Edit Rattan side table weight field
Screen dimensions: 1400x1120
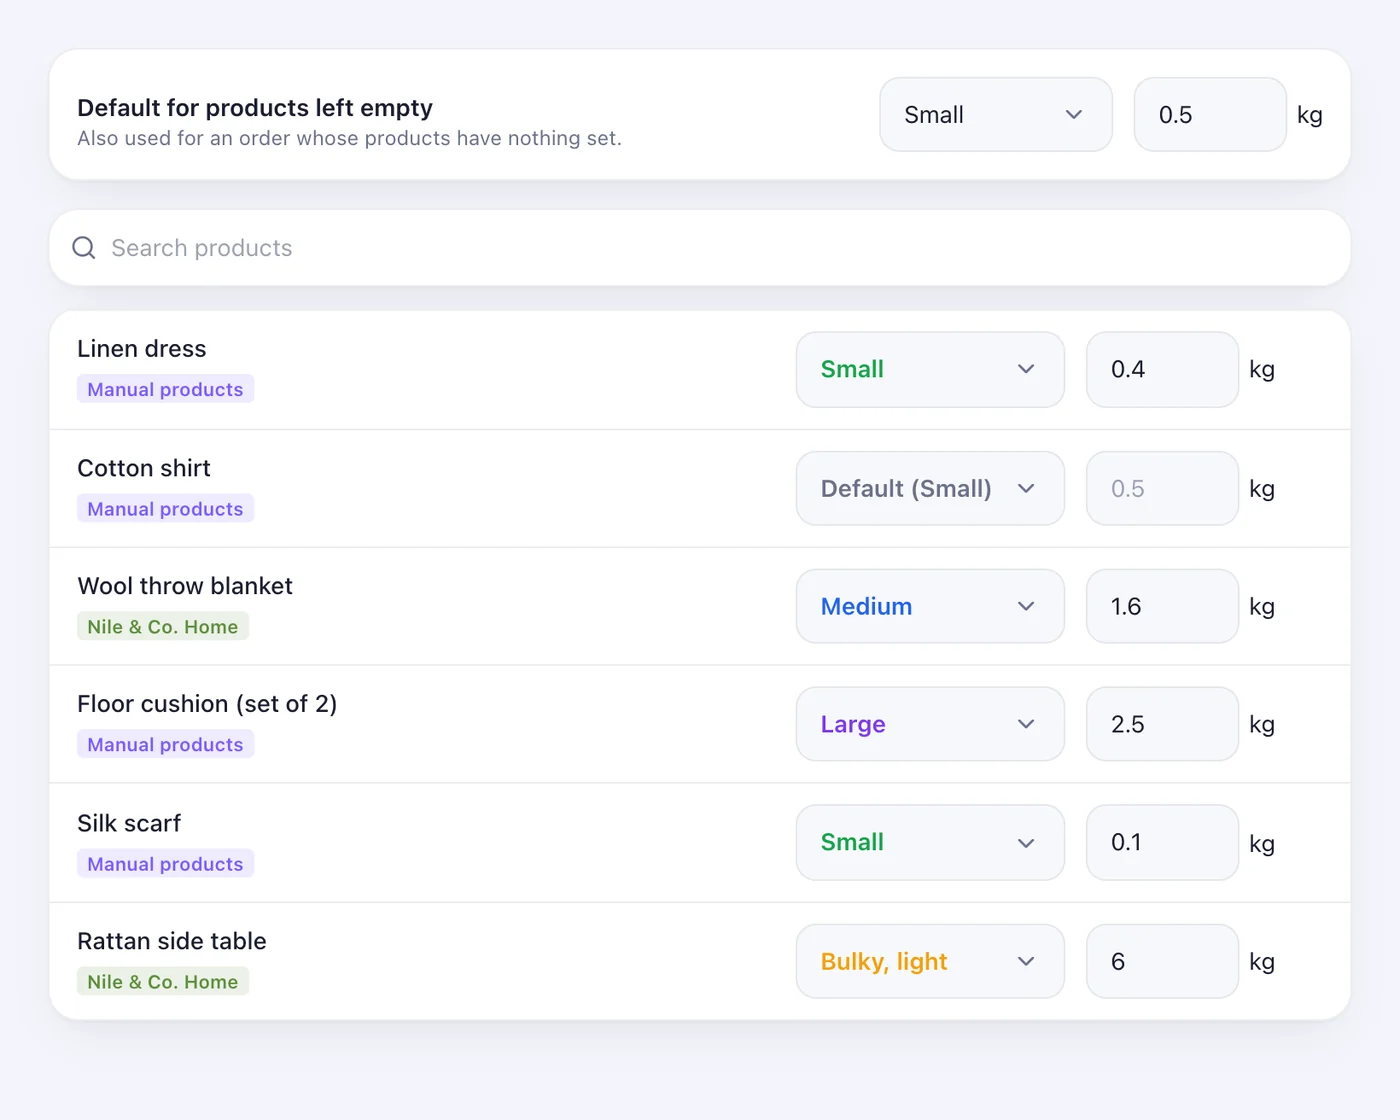[x=1162, y=961]
